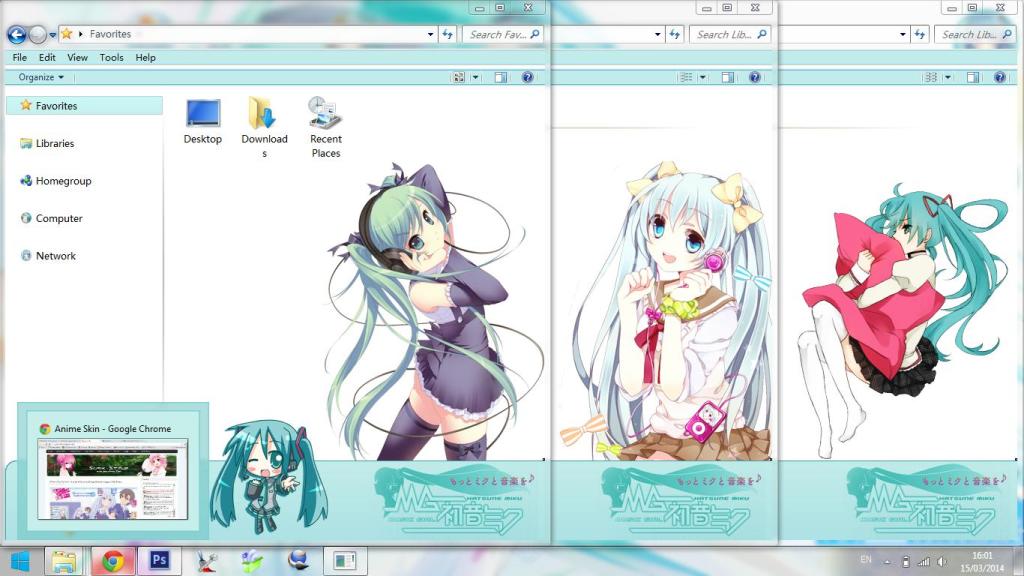Expand the hidden icons arrow in system tray
Image resolution: width=1024 pixels, height=576 pixels.
click(x=887, y=561)
